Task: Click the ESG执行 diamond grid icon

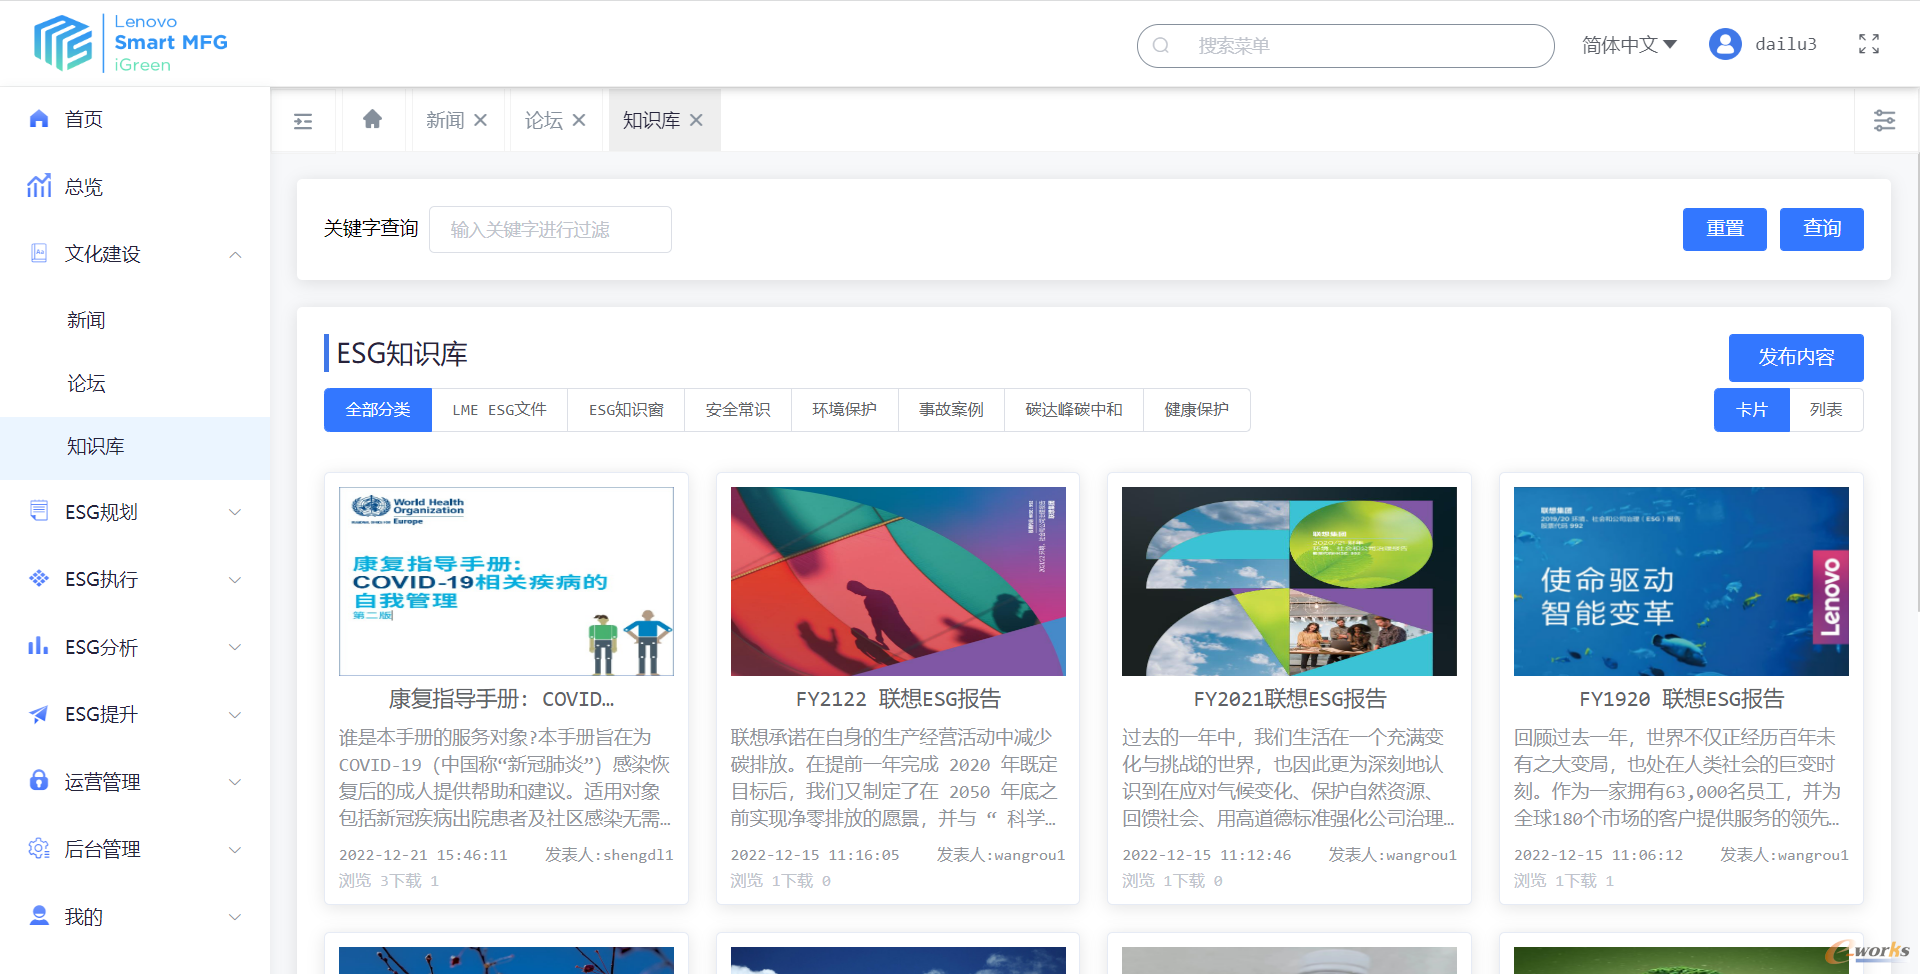Action: point(39,578)
